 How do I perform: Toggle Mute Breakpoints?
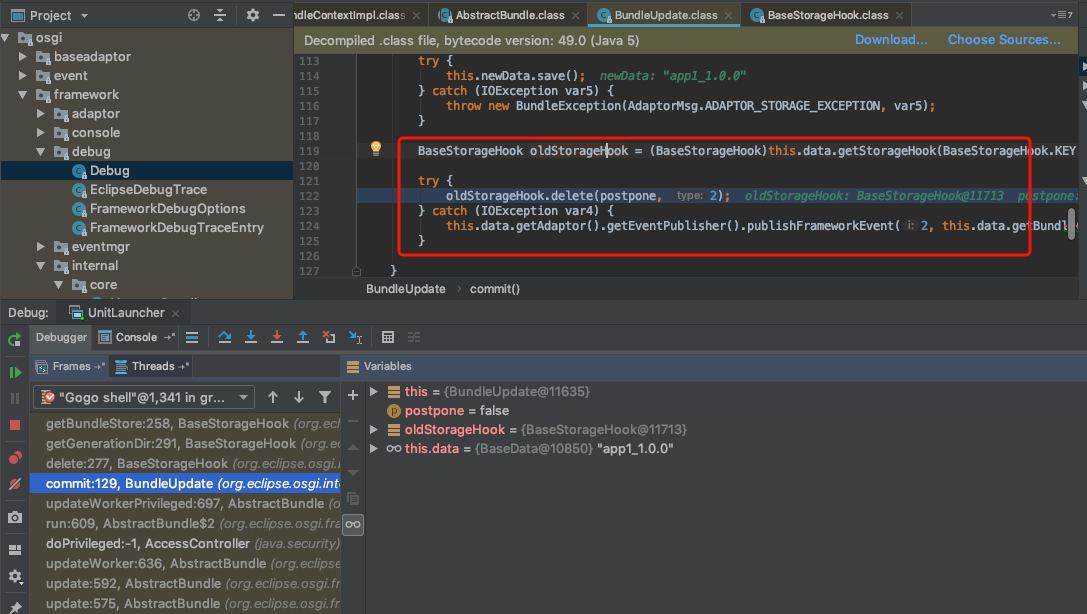pyautogui.click(x=15, y=484)
